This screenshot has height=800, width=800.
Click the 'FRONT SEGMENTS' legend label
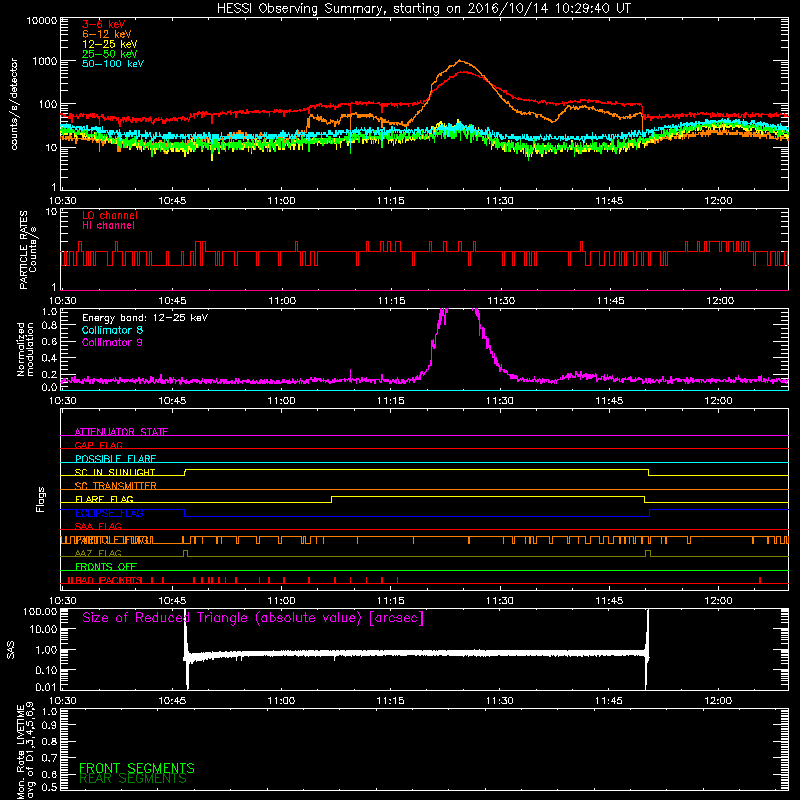pos(137,768)
